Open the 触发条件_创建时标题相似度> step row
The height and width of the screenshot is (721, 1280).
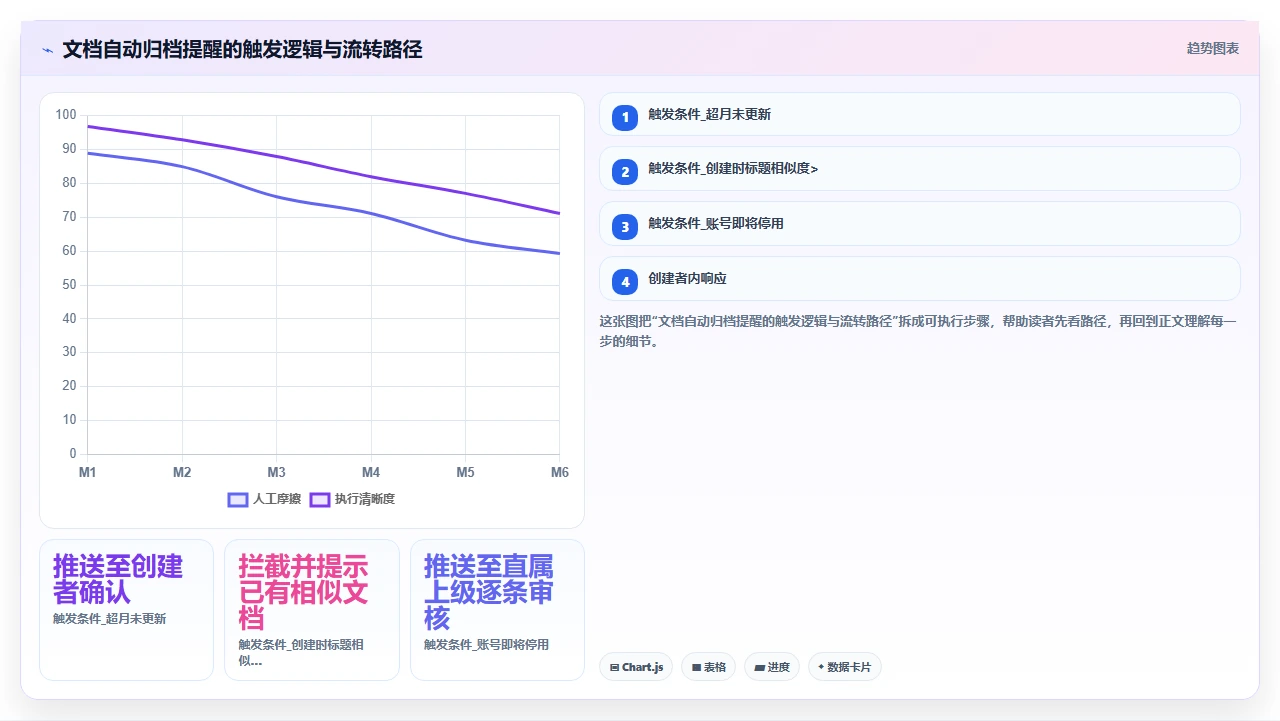[x=919, y=169]
